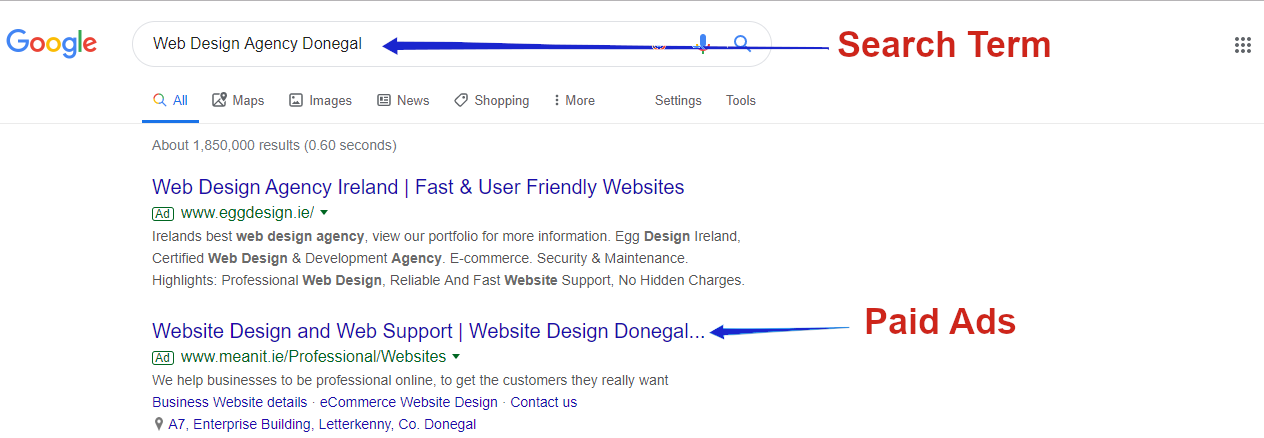This screenshot has height=438, width=1264.
Task: Click the Images tab picture icon
Action: click(296, 100)
